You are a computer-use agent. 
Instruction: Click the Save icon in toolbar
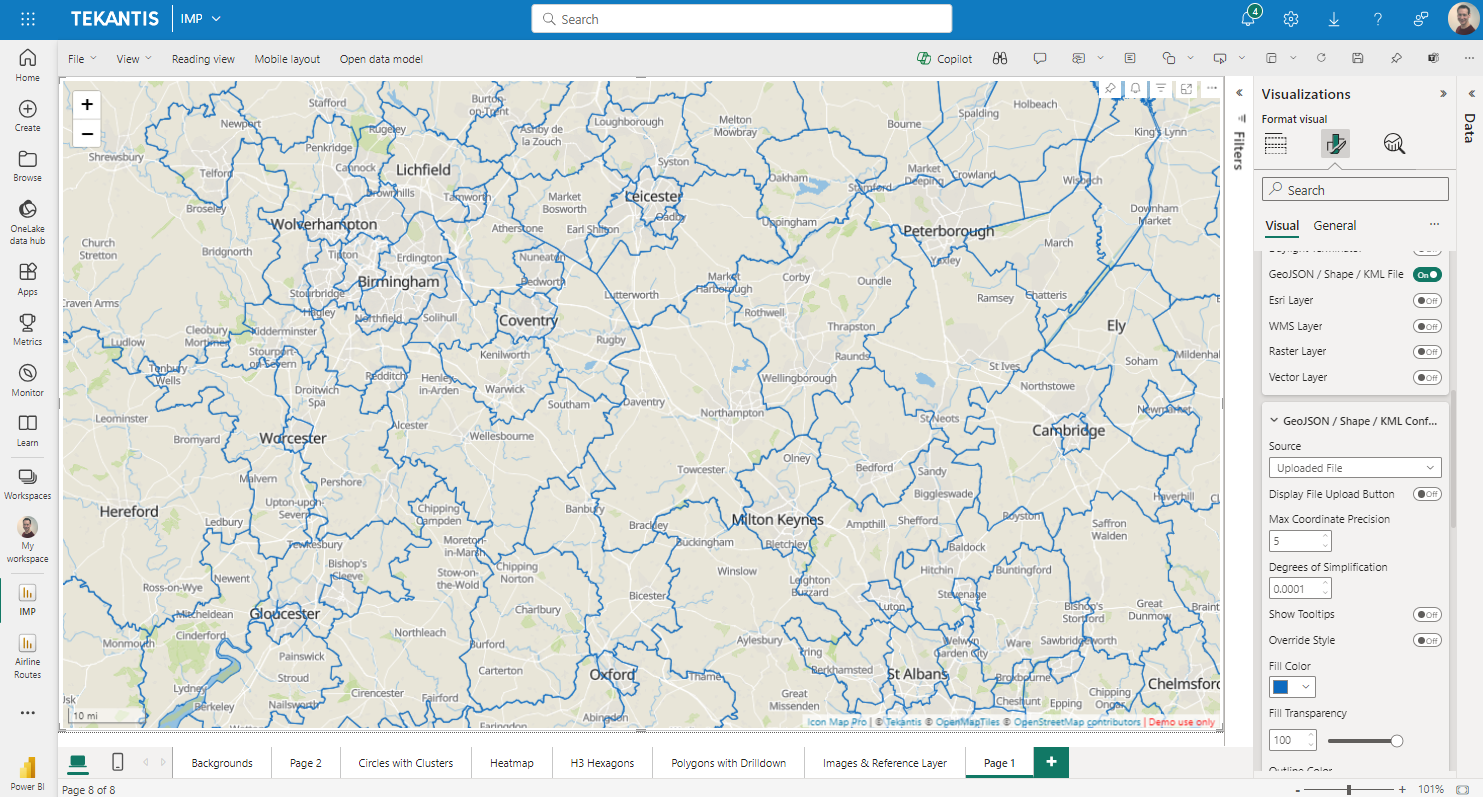(x=1357, y=59)
